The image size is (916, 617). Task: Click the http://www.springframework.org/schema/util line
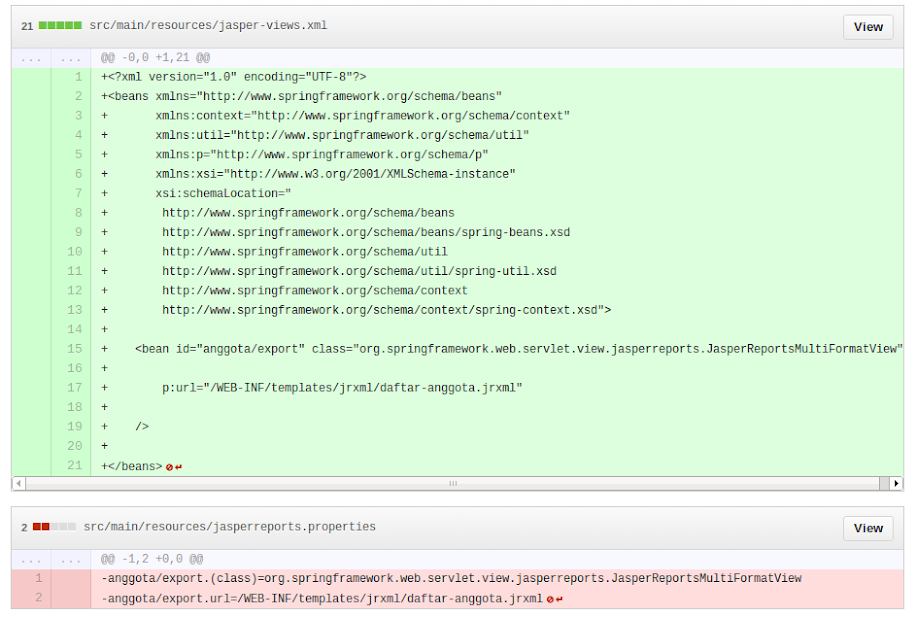tap(305, 252)
